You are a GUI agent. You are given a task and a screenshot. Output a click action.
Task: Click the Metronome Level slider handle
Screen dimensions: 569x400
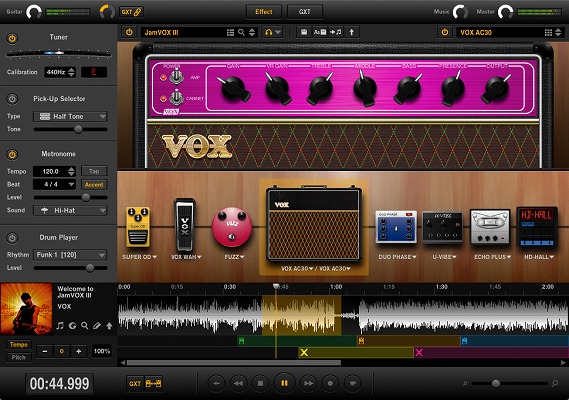pyautogui.click(x=86, y=197)
